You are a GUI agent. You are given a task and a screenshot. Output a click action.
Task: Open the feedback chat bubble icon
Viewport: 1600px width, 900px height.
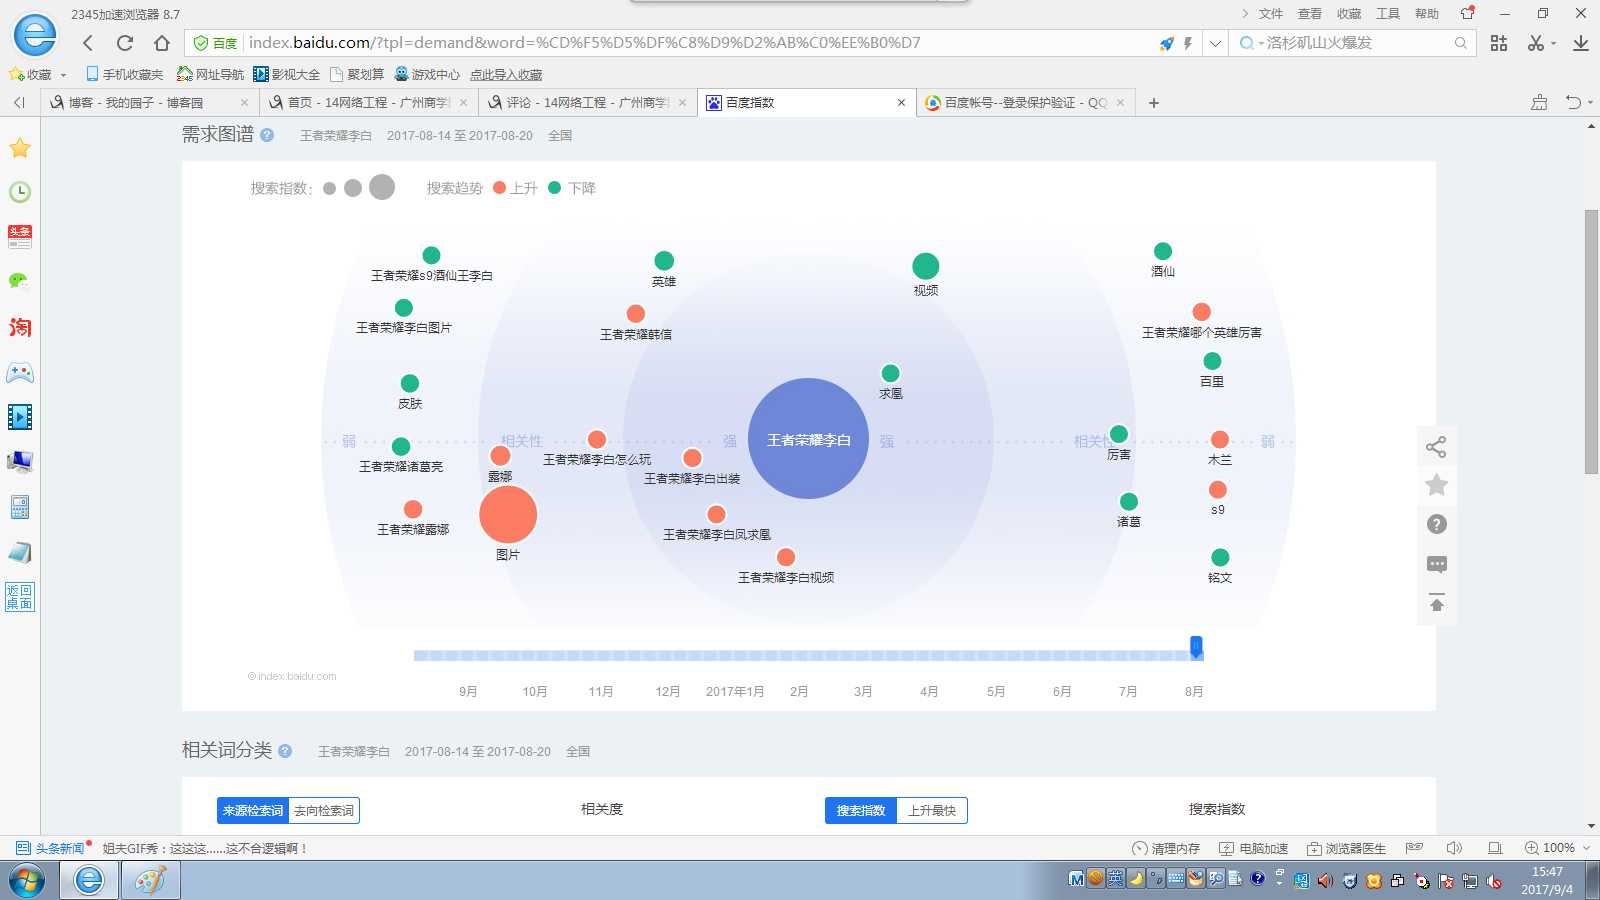click(1437, 564)
